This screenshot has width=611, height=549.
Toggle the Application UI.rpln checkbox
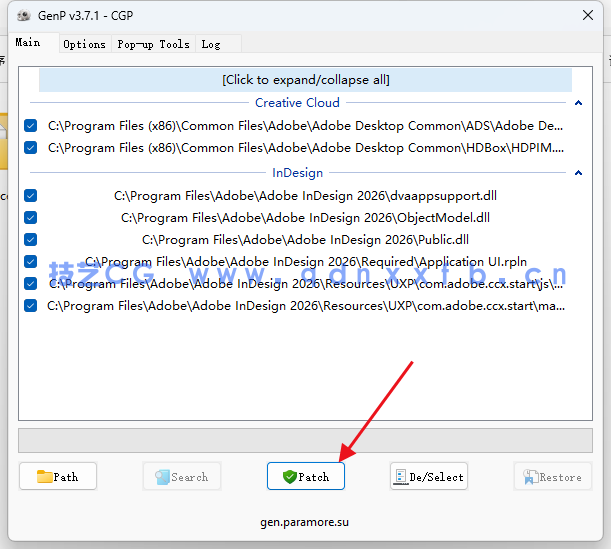point(31,262)
